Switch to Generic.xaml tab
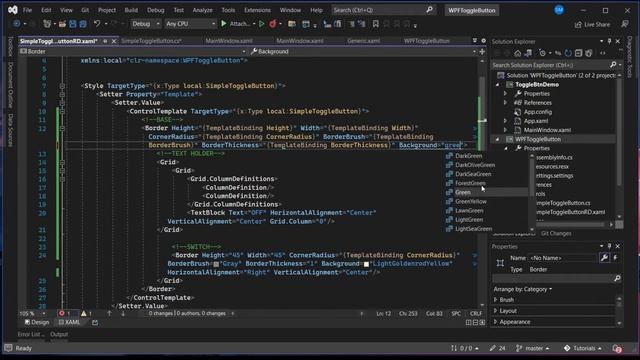Image resolution: width=640 pixels, height=360 pixels. [364, 41]
